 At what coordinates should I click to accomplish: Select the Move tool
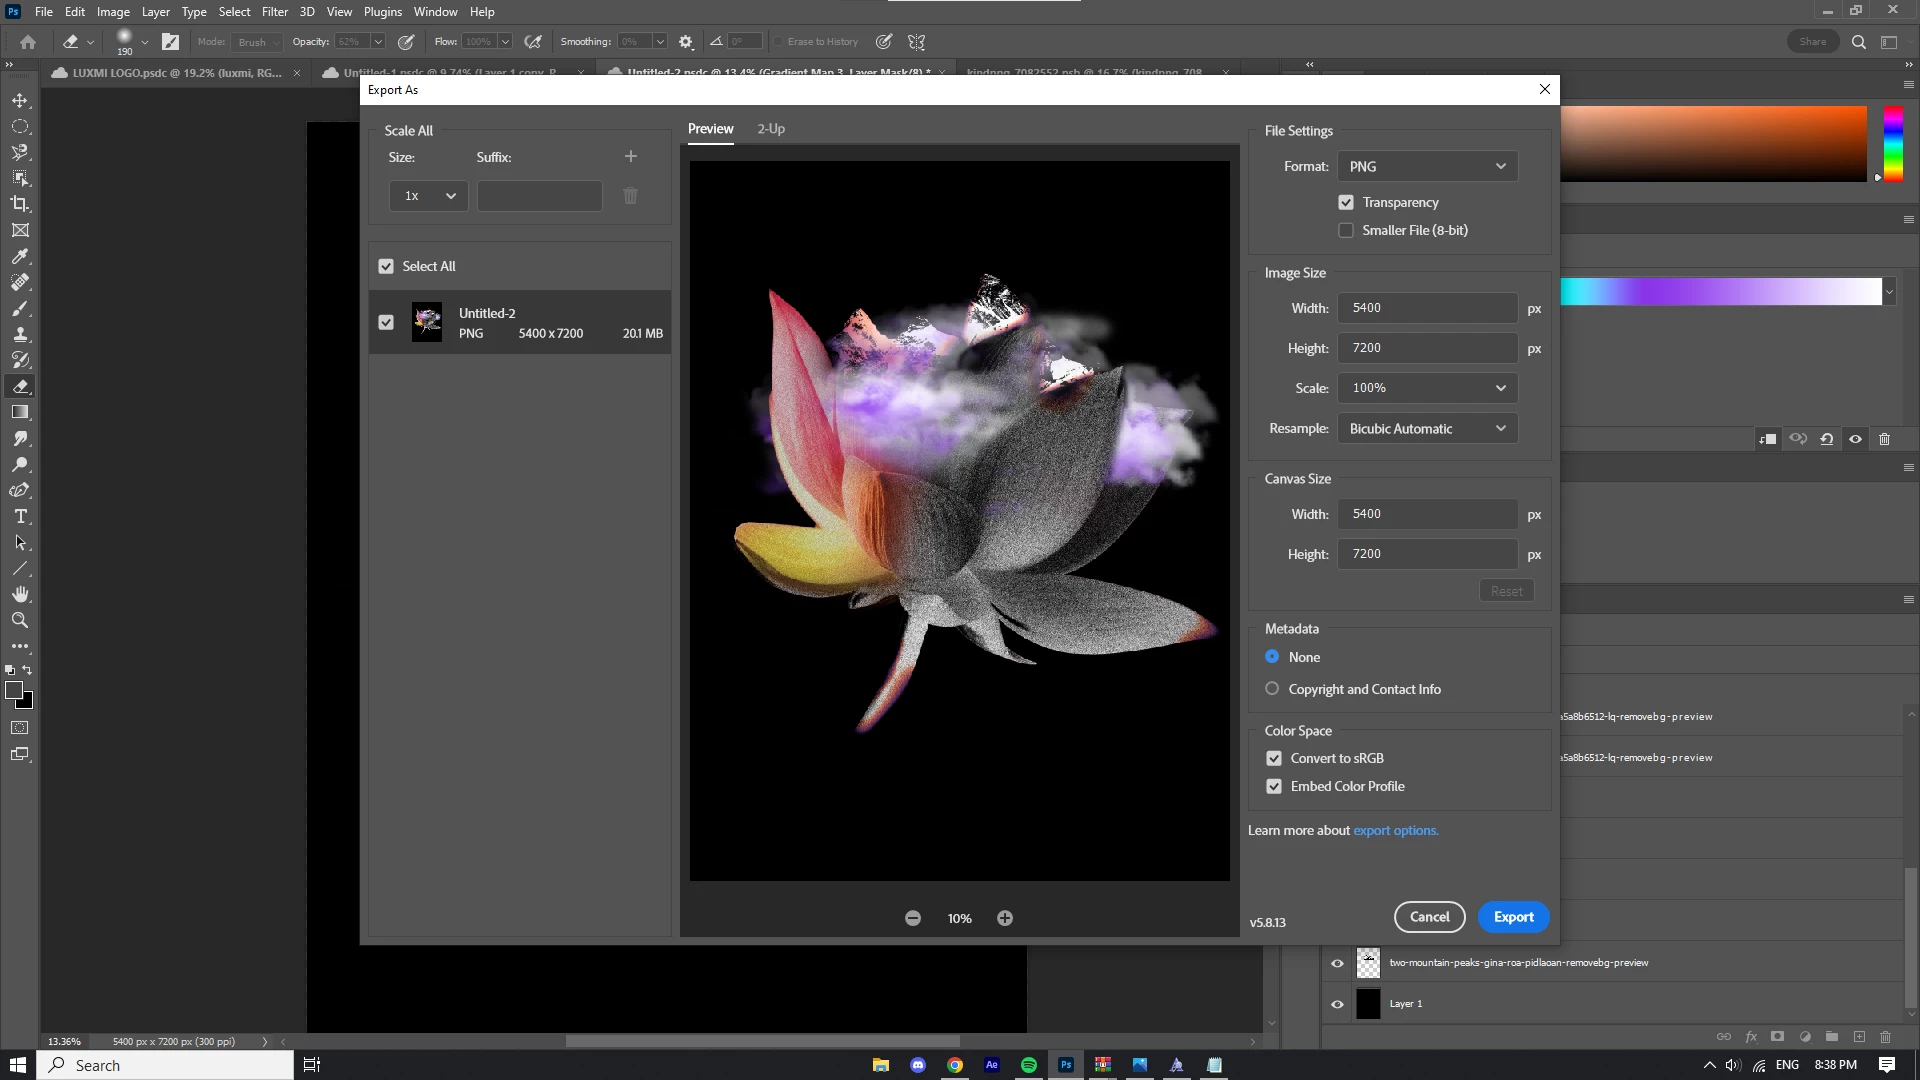pos(20,100)
